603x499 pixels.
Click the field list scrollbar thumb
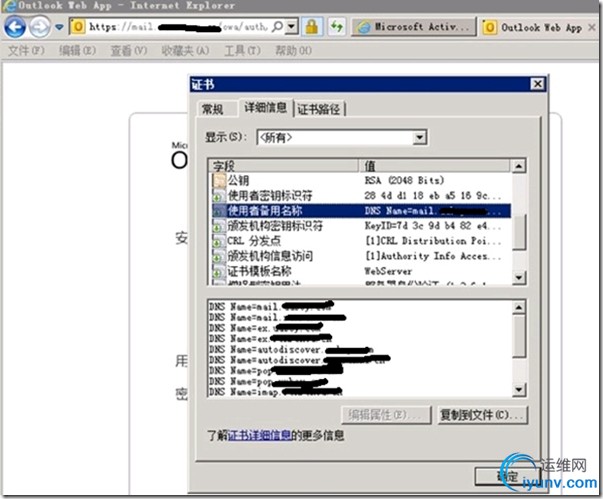click(x=519, y=231)
